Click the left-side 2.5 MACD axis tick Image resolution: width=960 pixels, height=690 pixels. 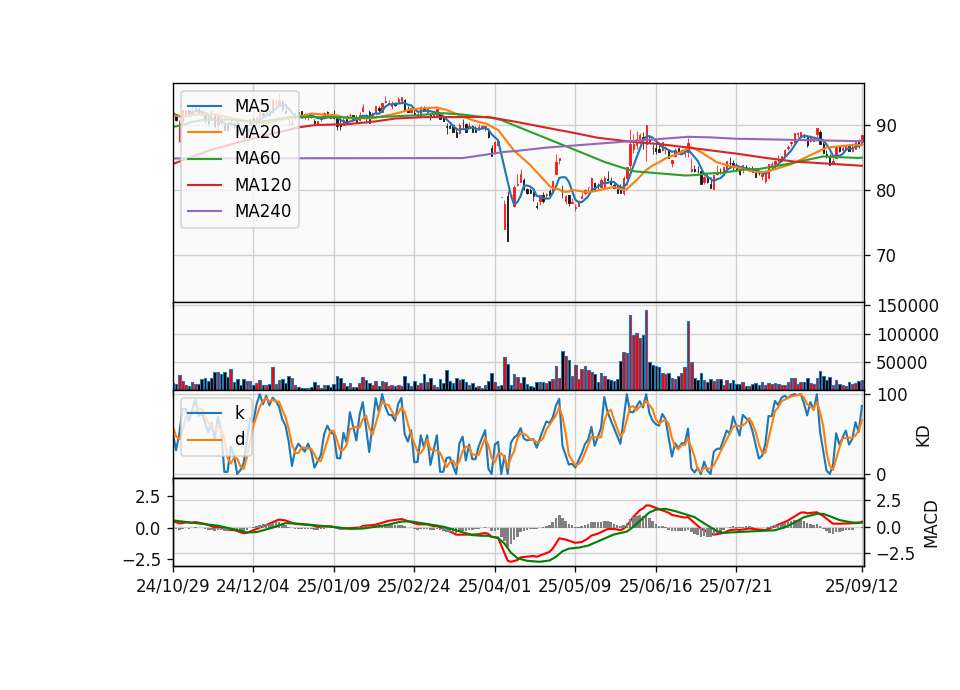(148, 497)
